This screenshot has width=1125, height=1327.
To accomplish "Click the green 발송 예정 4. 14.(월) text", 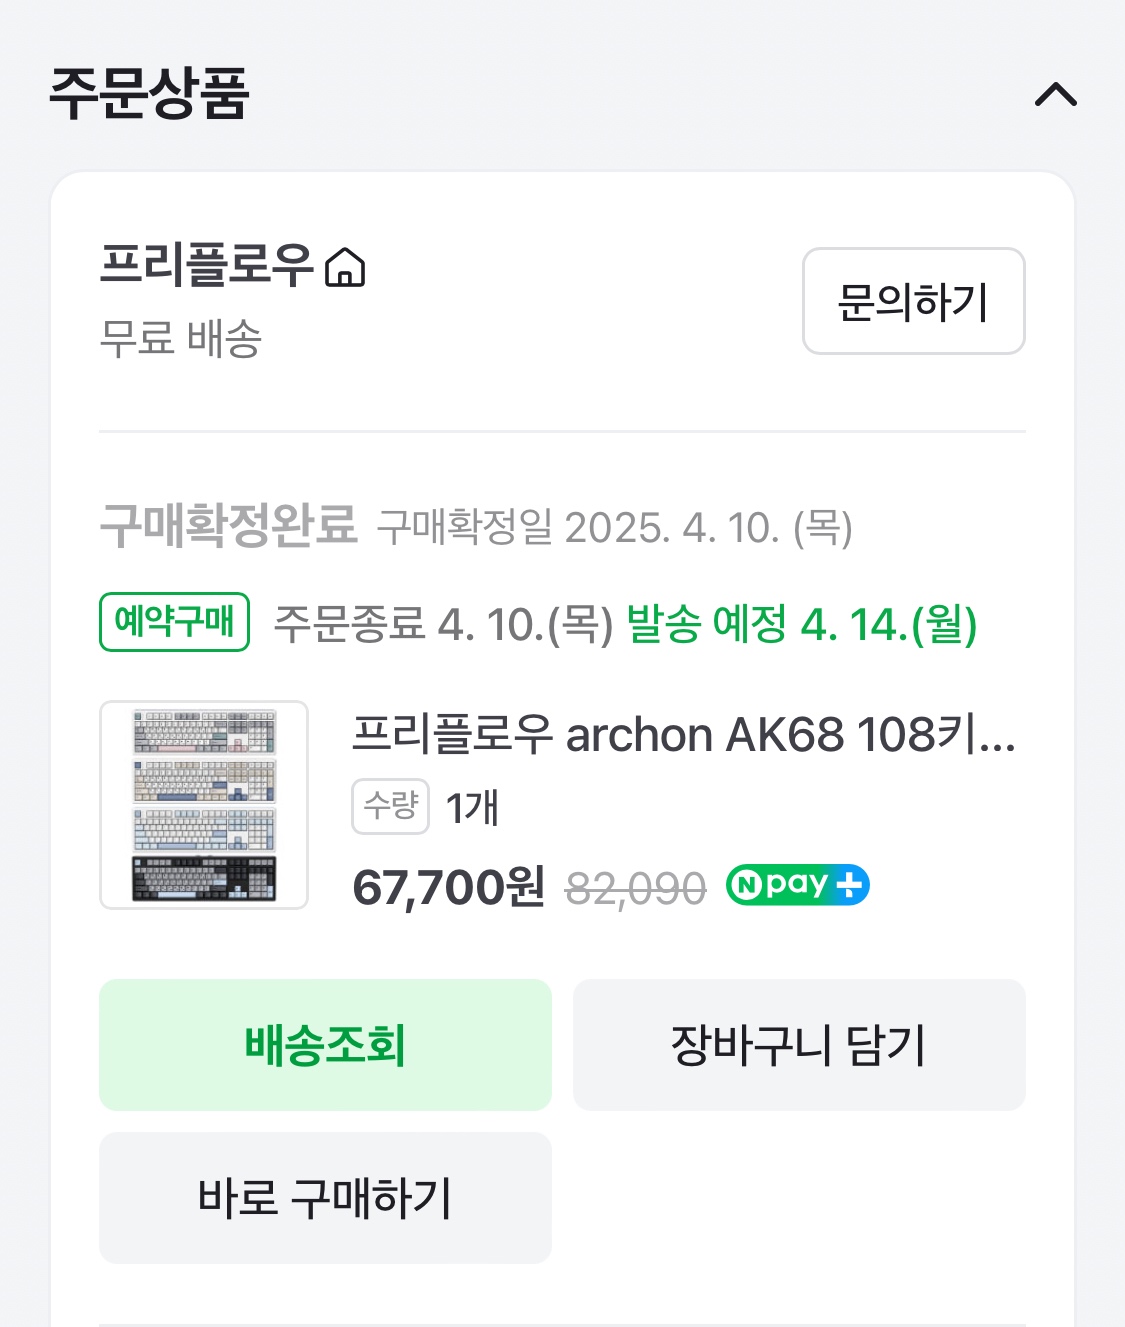I will 801,625.
